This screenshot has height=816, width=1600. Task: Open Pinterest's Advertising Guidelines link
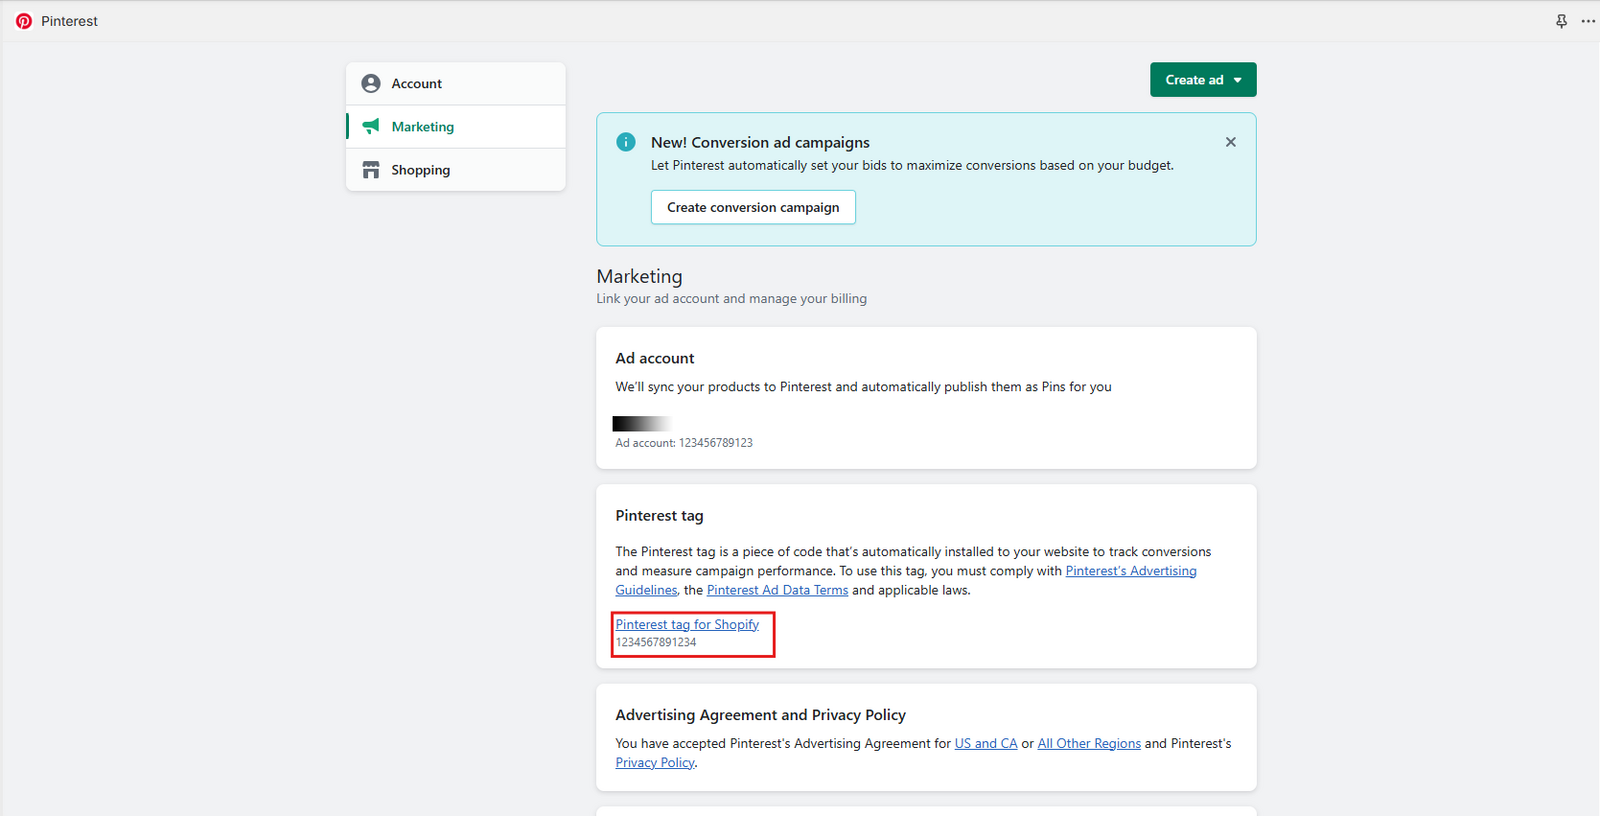[x=1130, y=571]
